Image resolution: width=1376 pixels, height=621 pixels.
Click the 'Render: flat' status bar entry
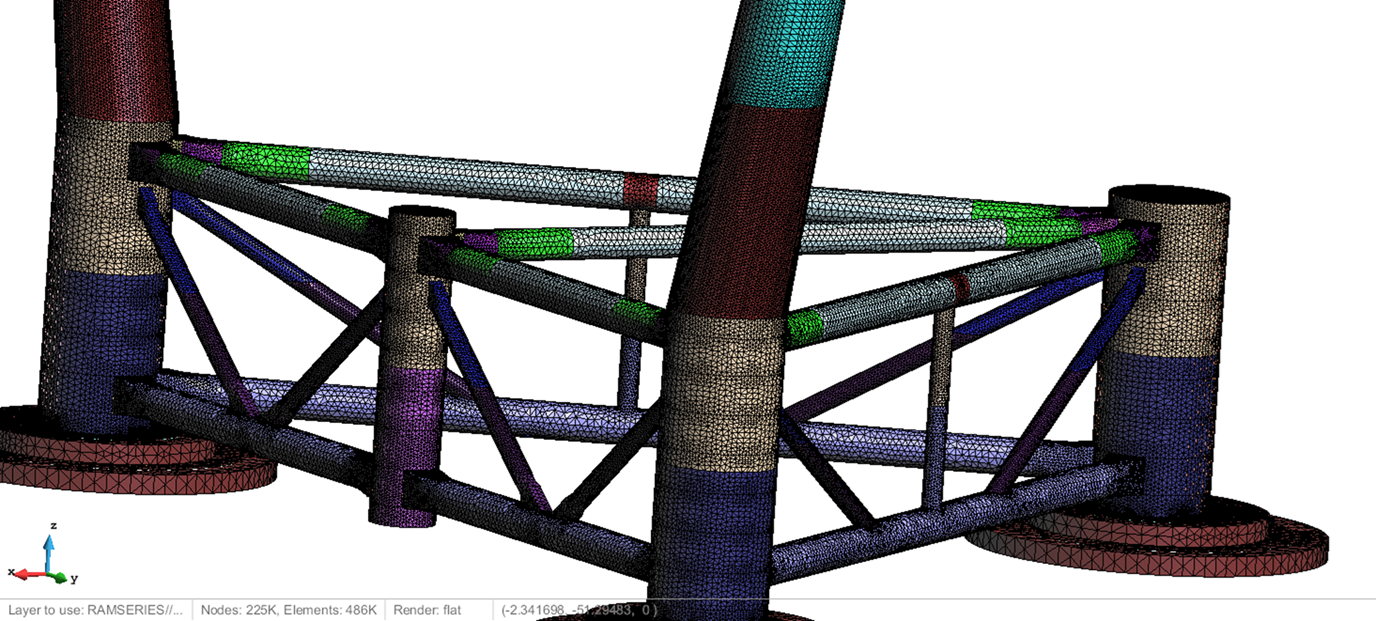tap(426, 609)
